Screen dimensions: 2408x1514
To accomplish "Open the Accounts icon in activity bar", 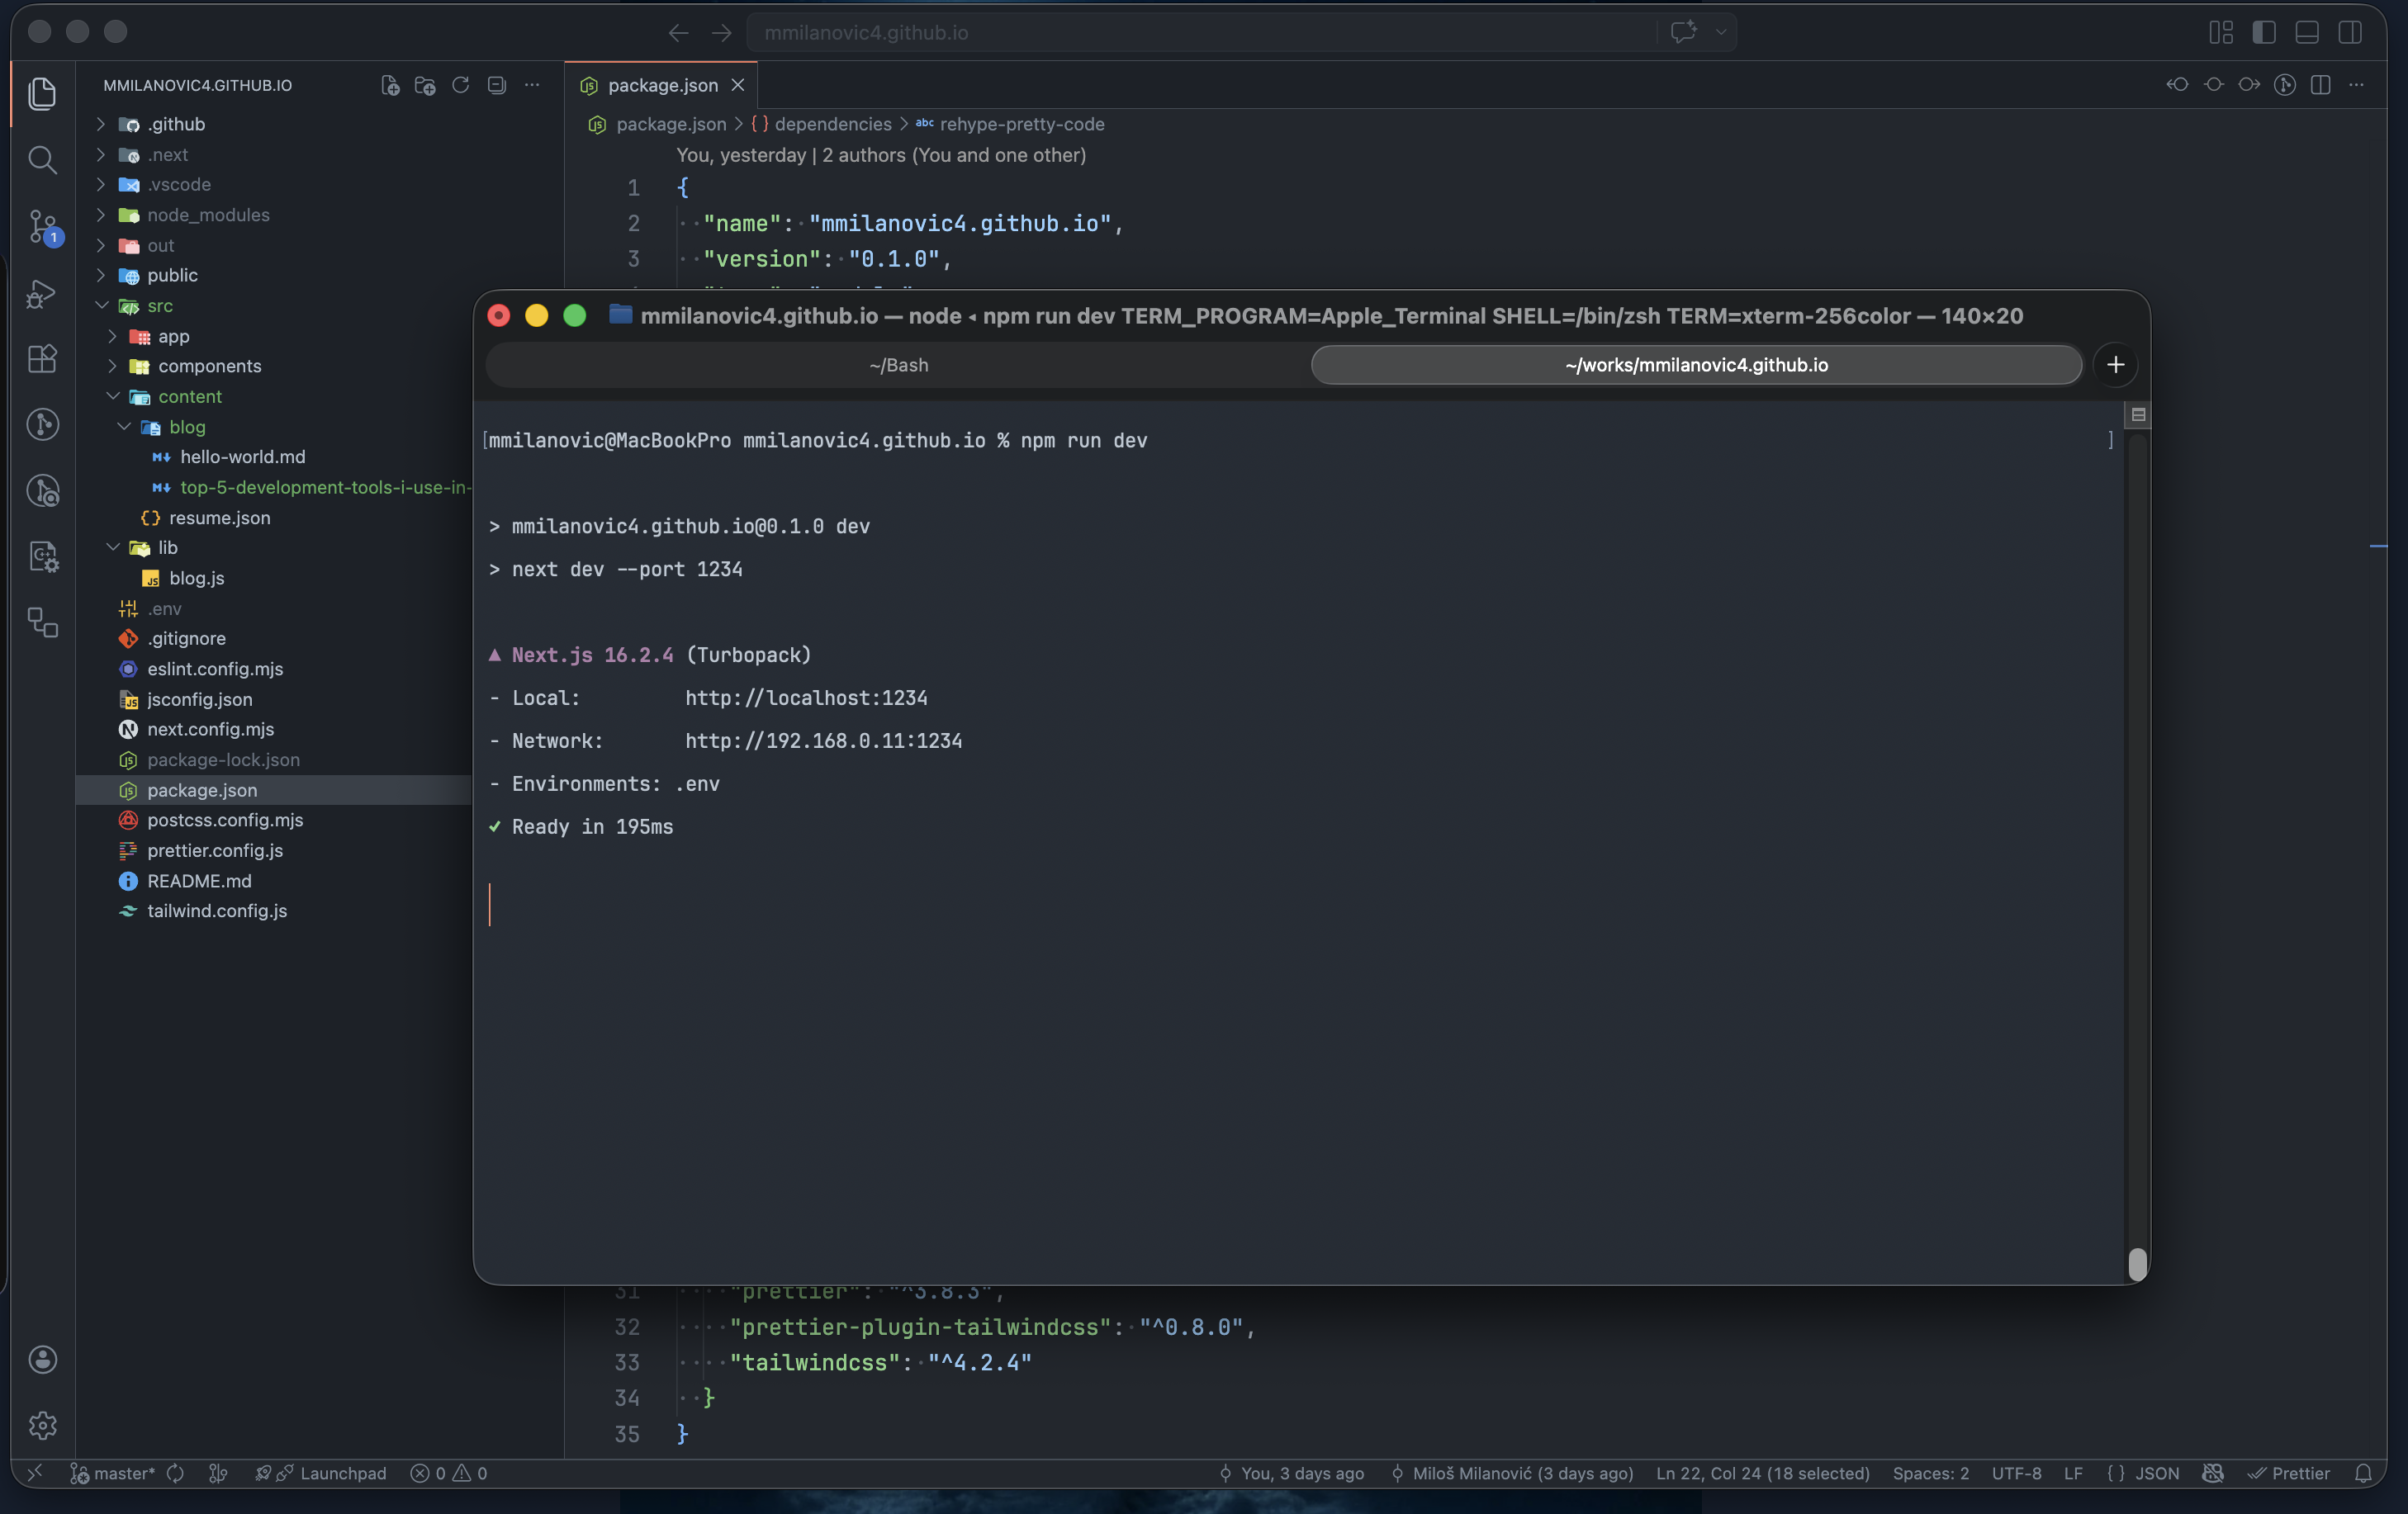I will pos(42,1359).
